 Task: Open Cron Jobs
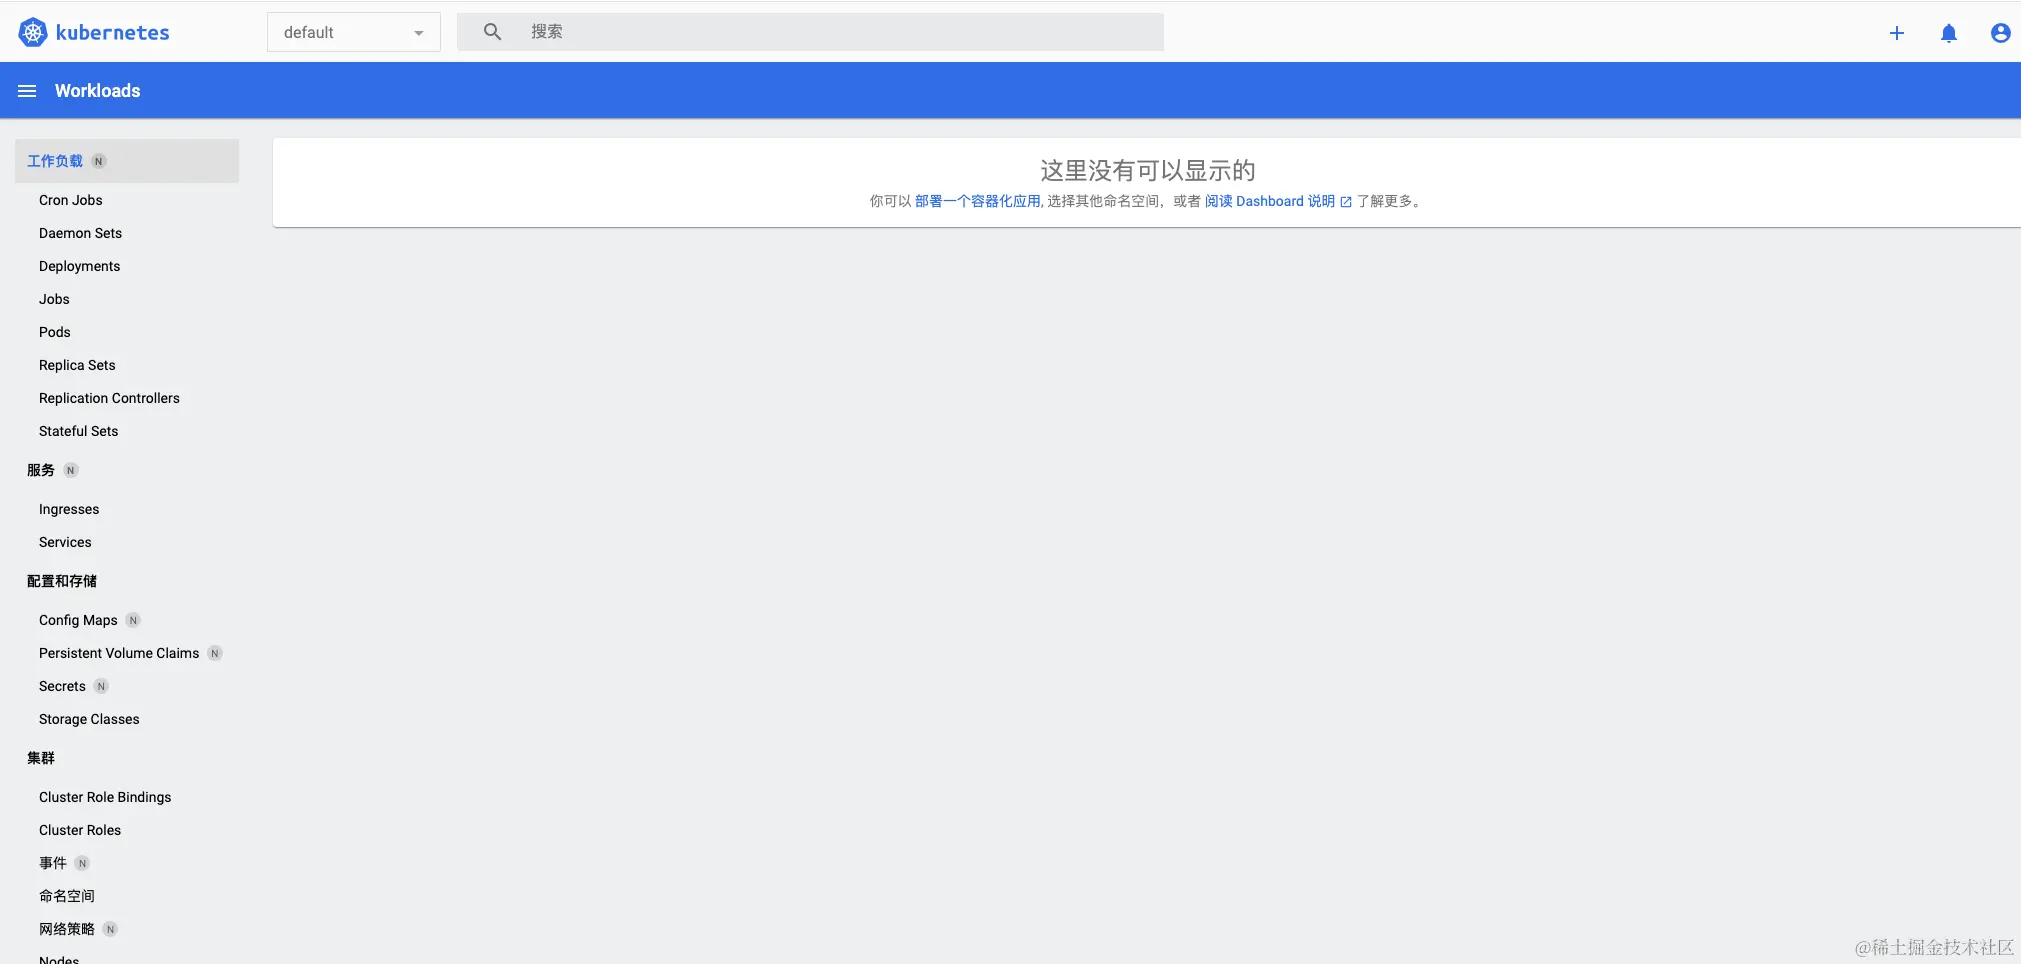point(70,200)
